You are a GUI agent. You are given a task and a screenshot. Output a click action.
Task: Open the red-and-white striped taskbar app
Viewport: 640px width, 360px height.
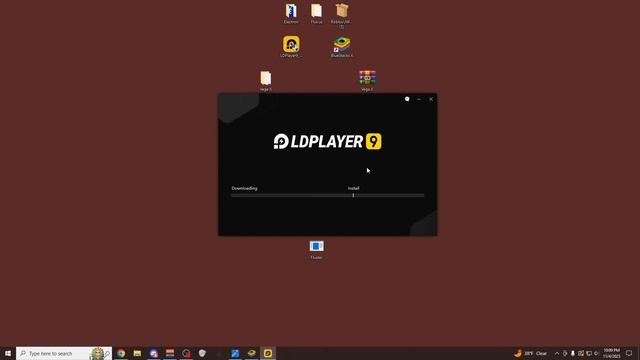coord(170,353)
